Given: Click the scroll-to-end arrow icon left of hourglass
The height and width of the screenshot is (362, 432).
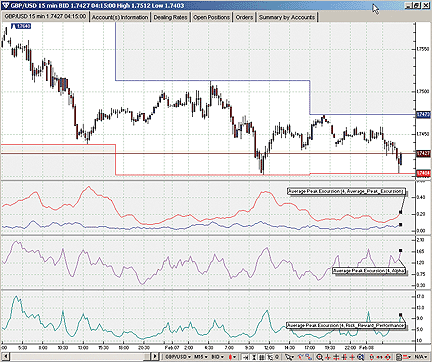Looking at the screenshot, I should click(245, 357).
